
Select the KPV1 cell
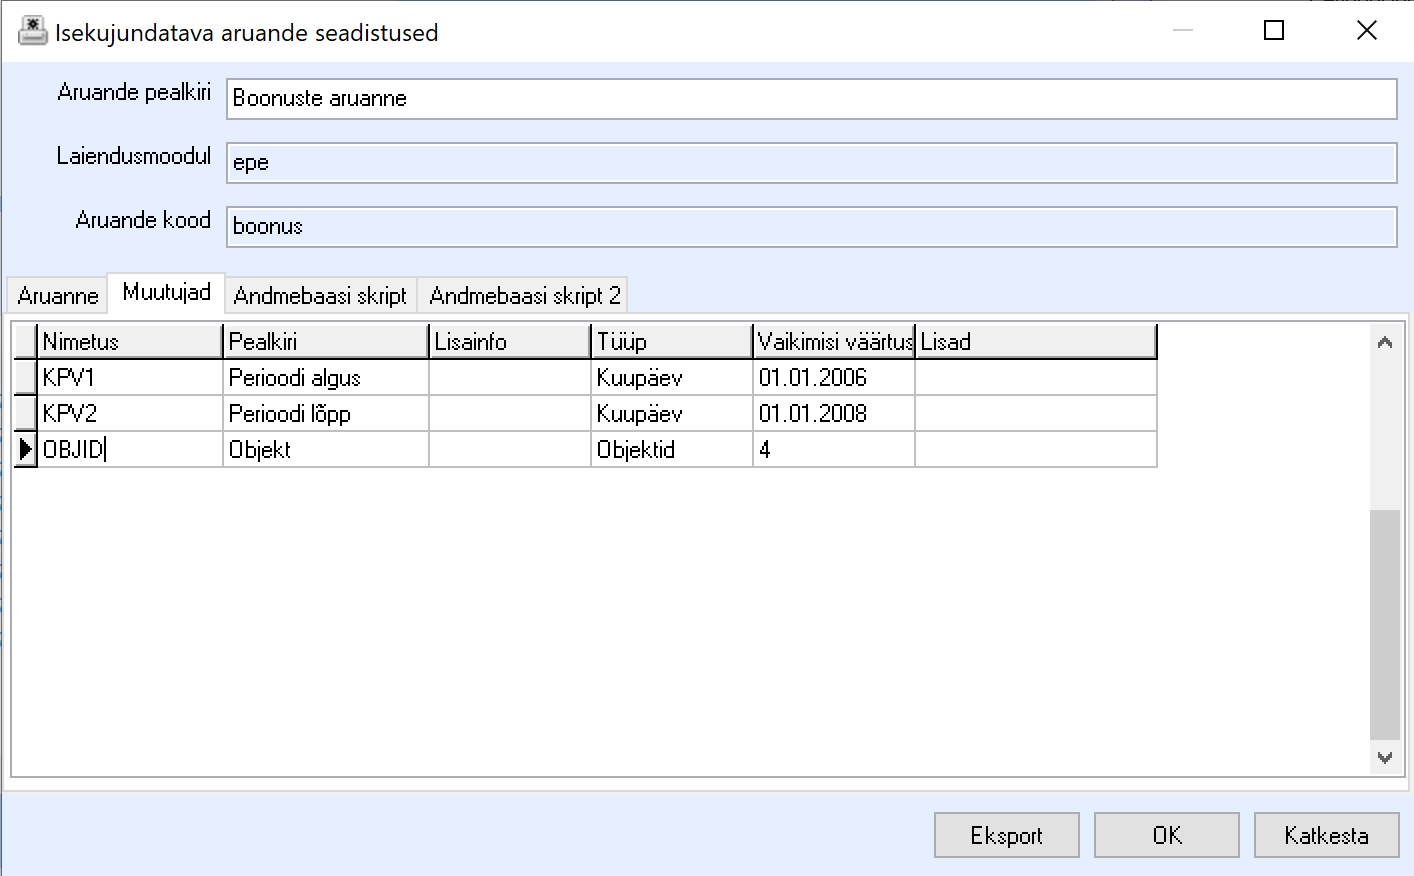coord(130,378)
